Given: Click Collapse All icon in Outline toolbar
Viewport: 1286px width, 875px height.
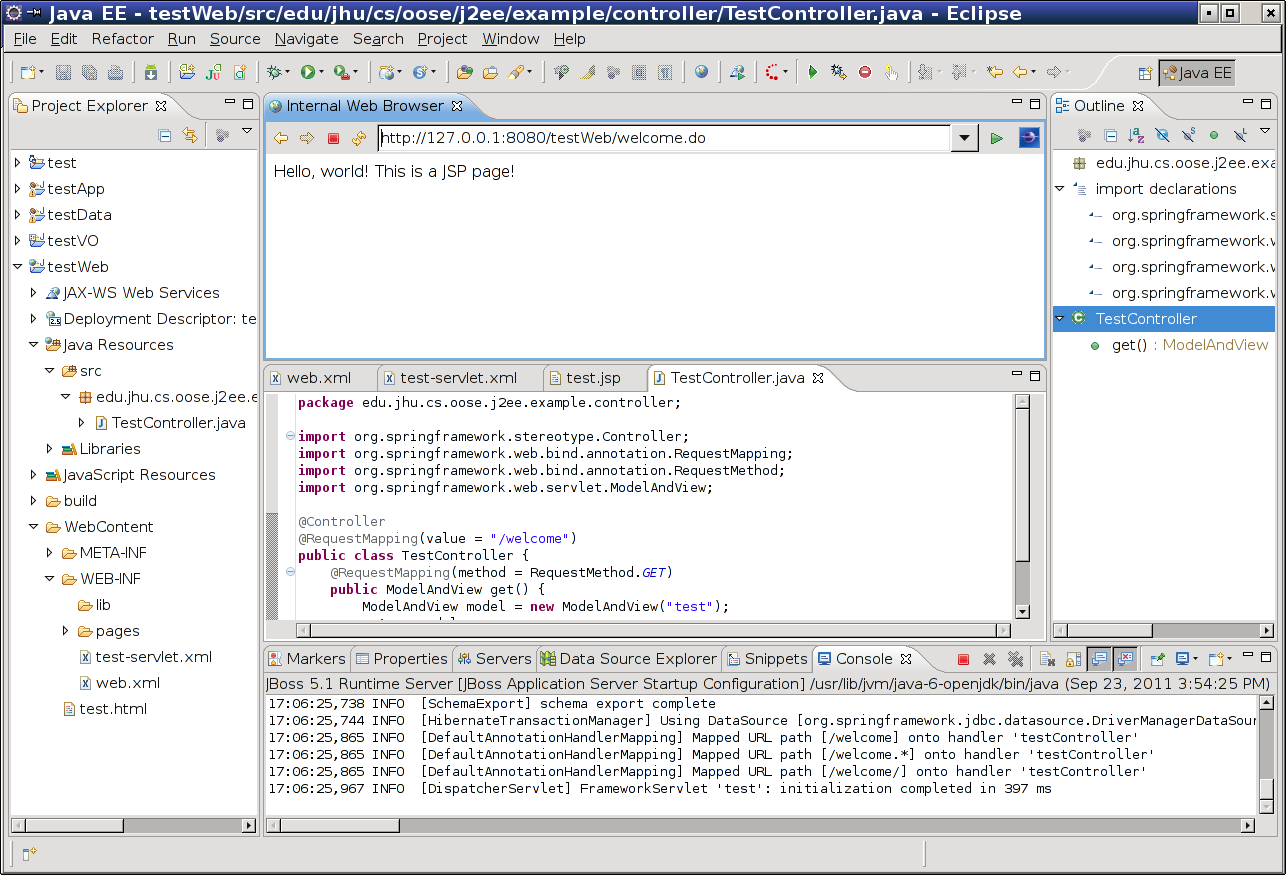Looking at the screenshot, I should click(x=1110, y=135).
